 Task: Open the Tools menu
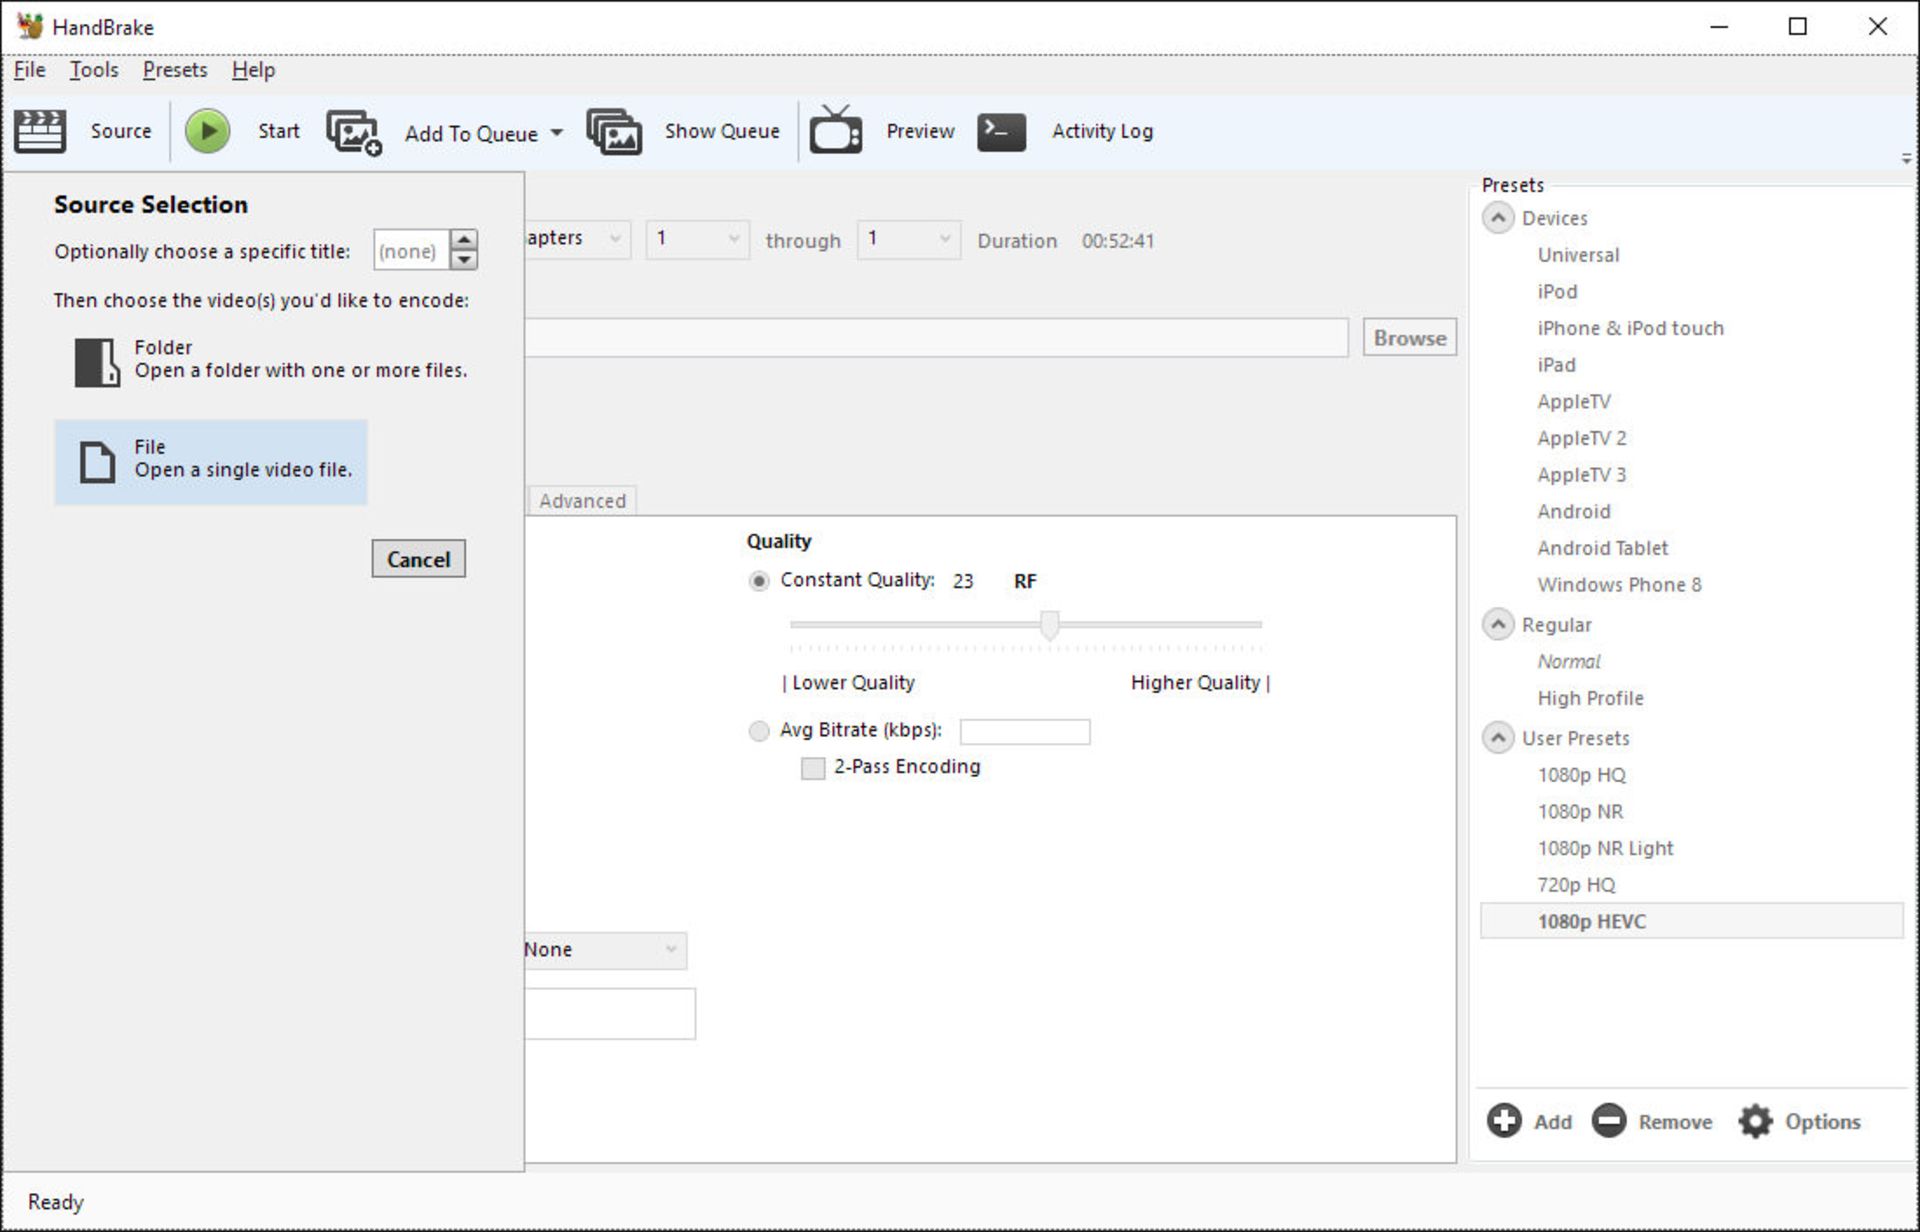tap(94, 70)
